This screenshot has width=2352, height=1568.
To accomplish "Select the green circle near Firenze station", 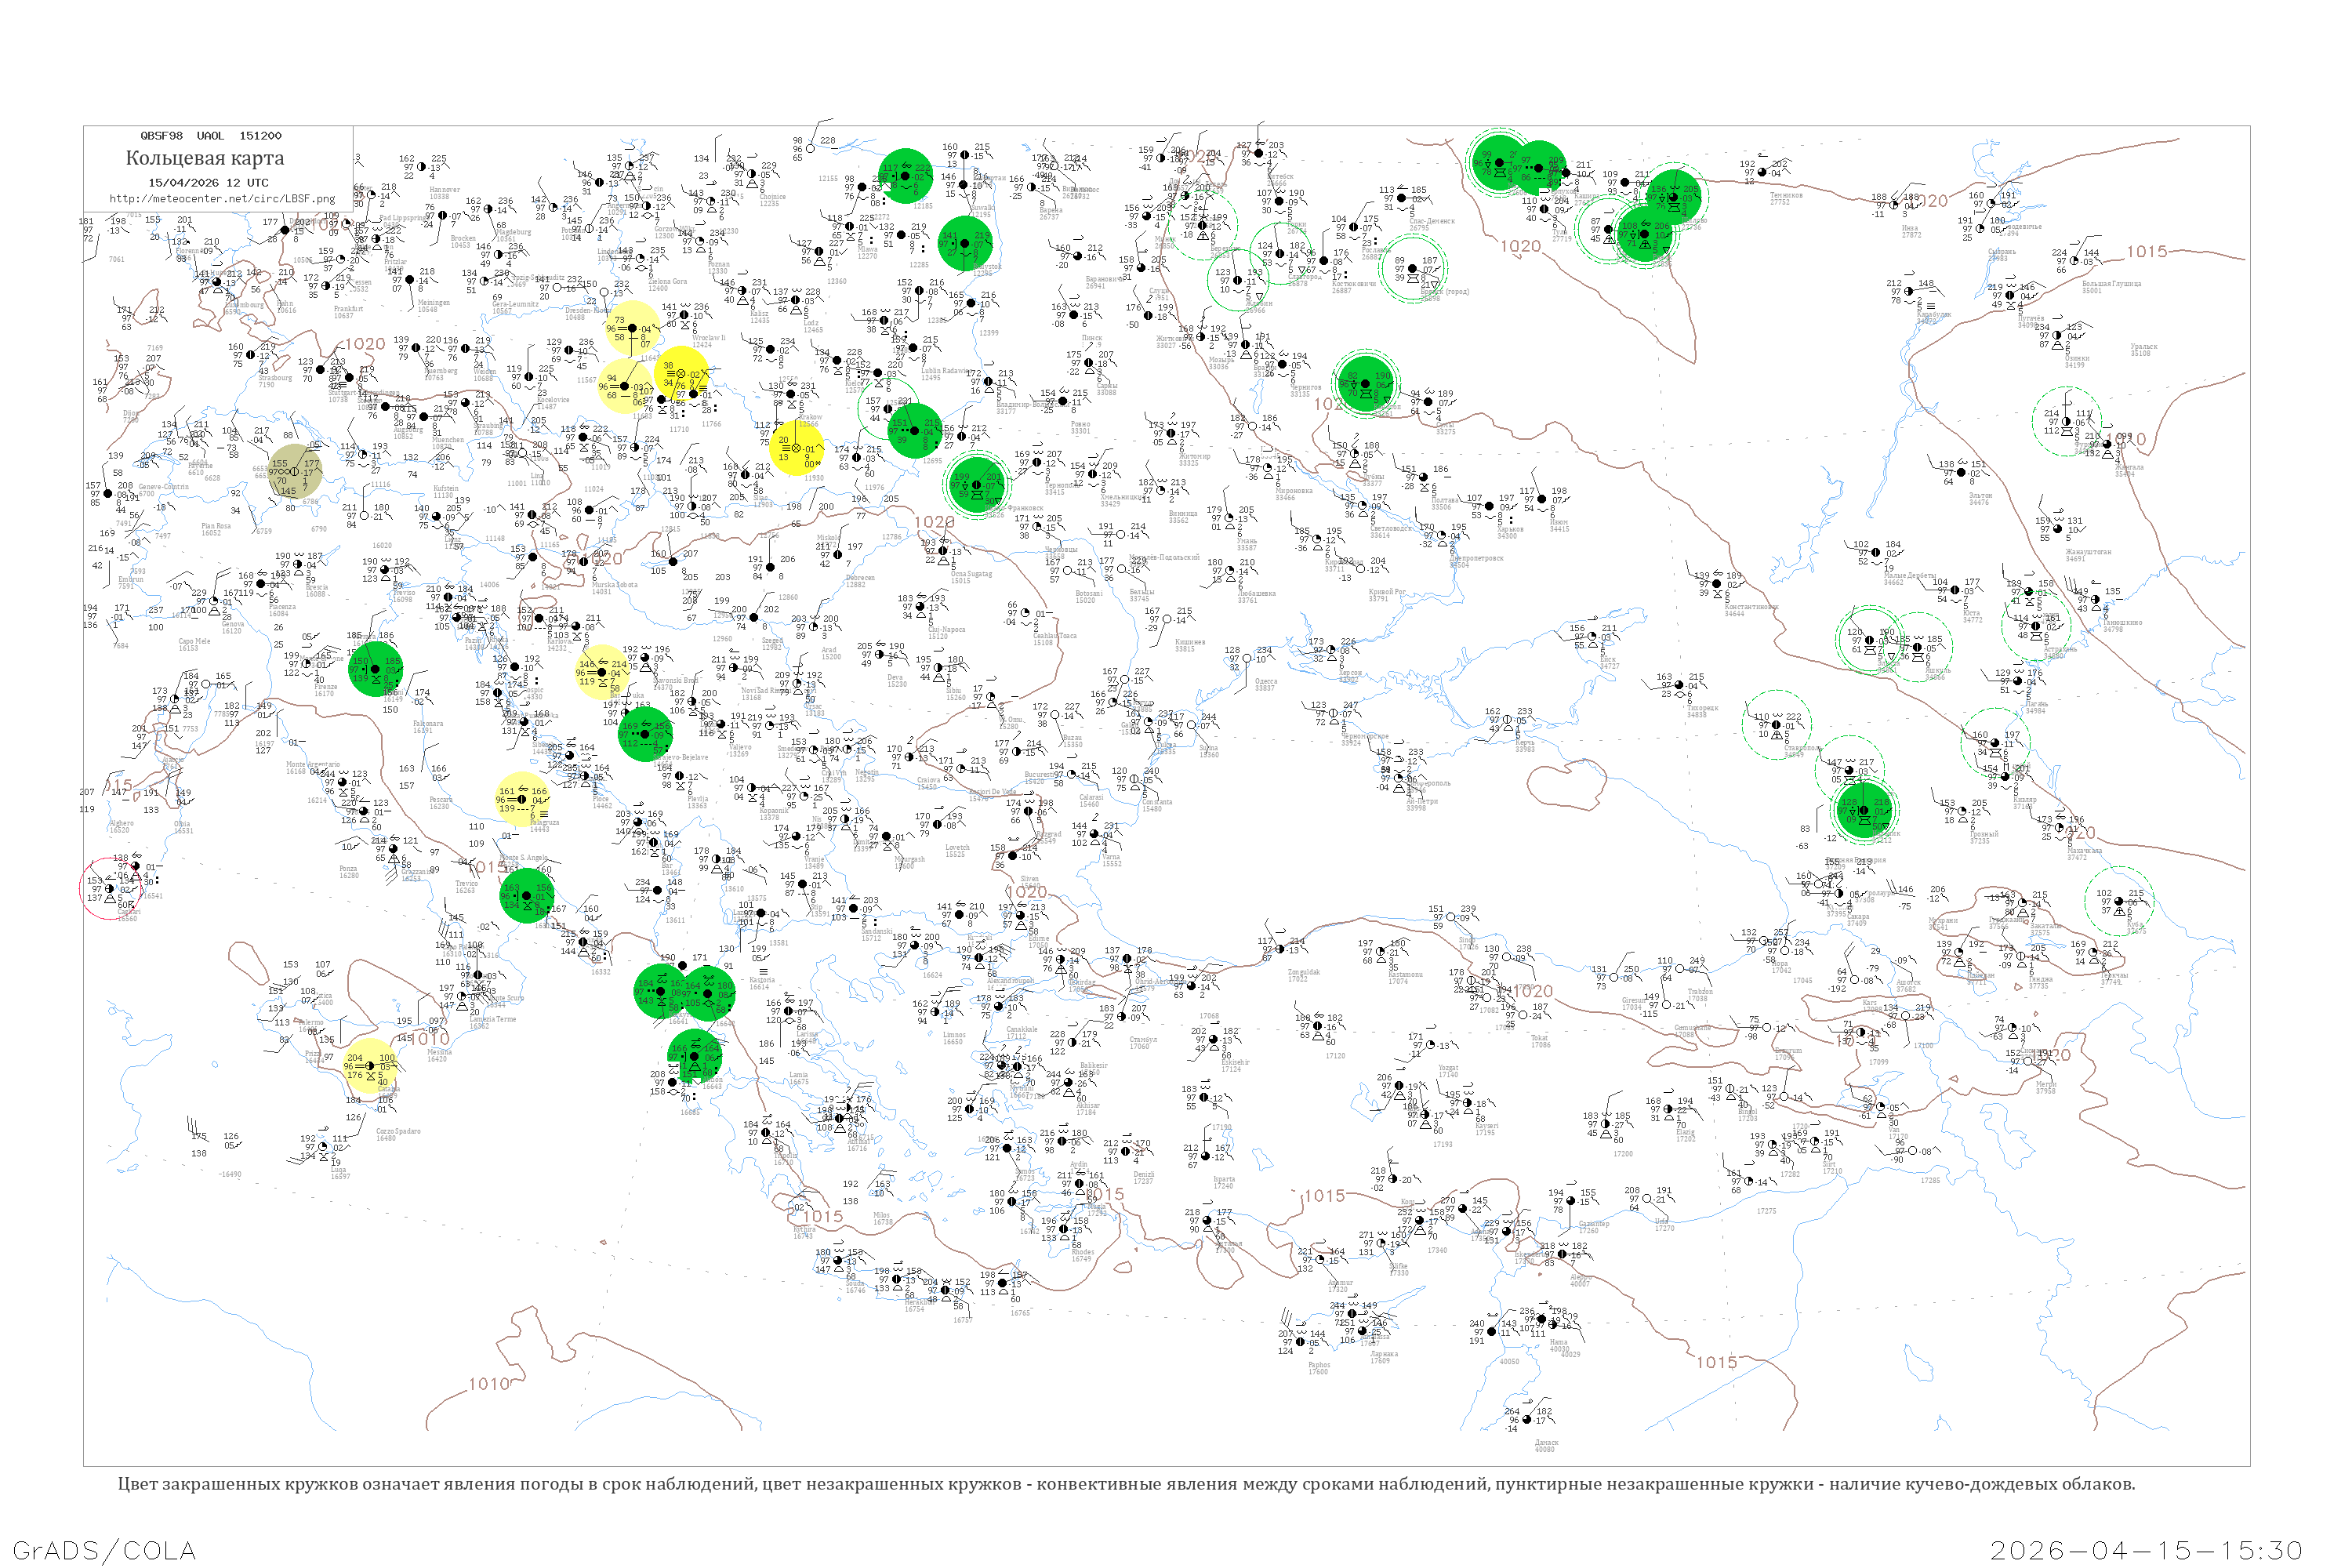I will click(x=375, y=669).
